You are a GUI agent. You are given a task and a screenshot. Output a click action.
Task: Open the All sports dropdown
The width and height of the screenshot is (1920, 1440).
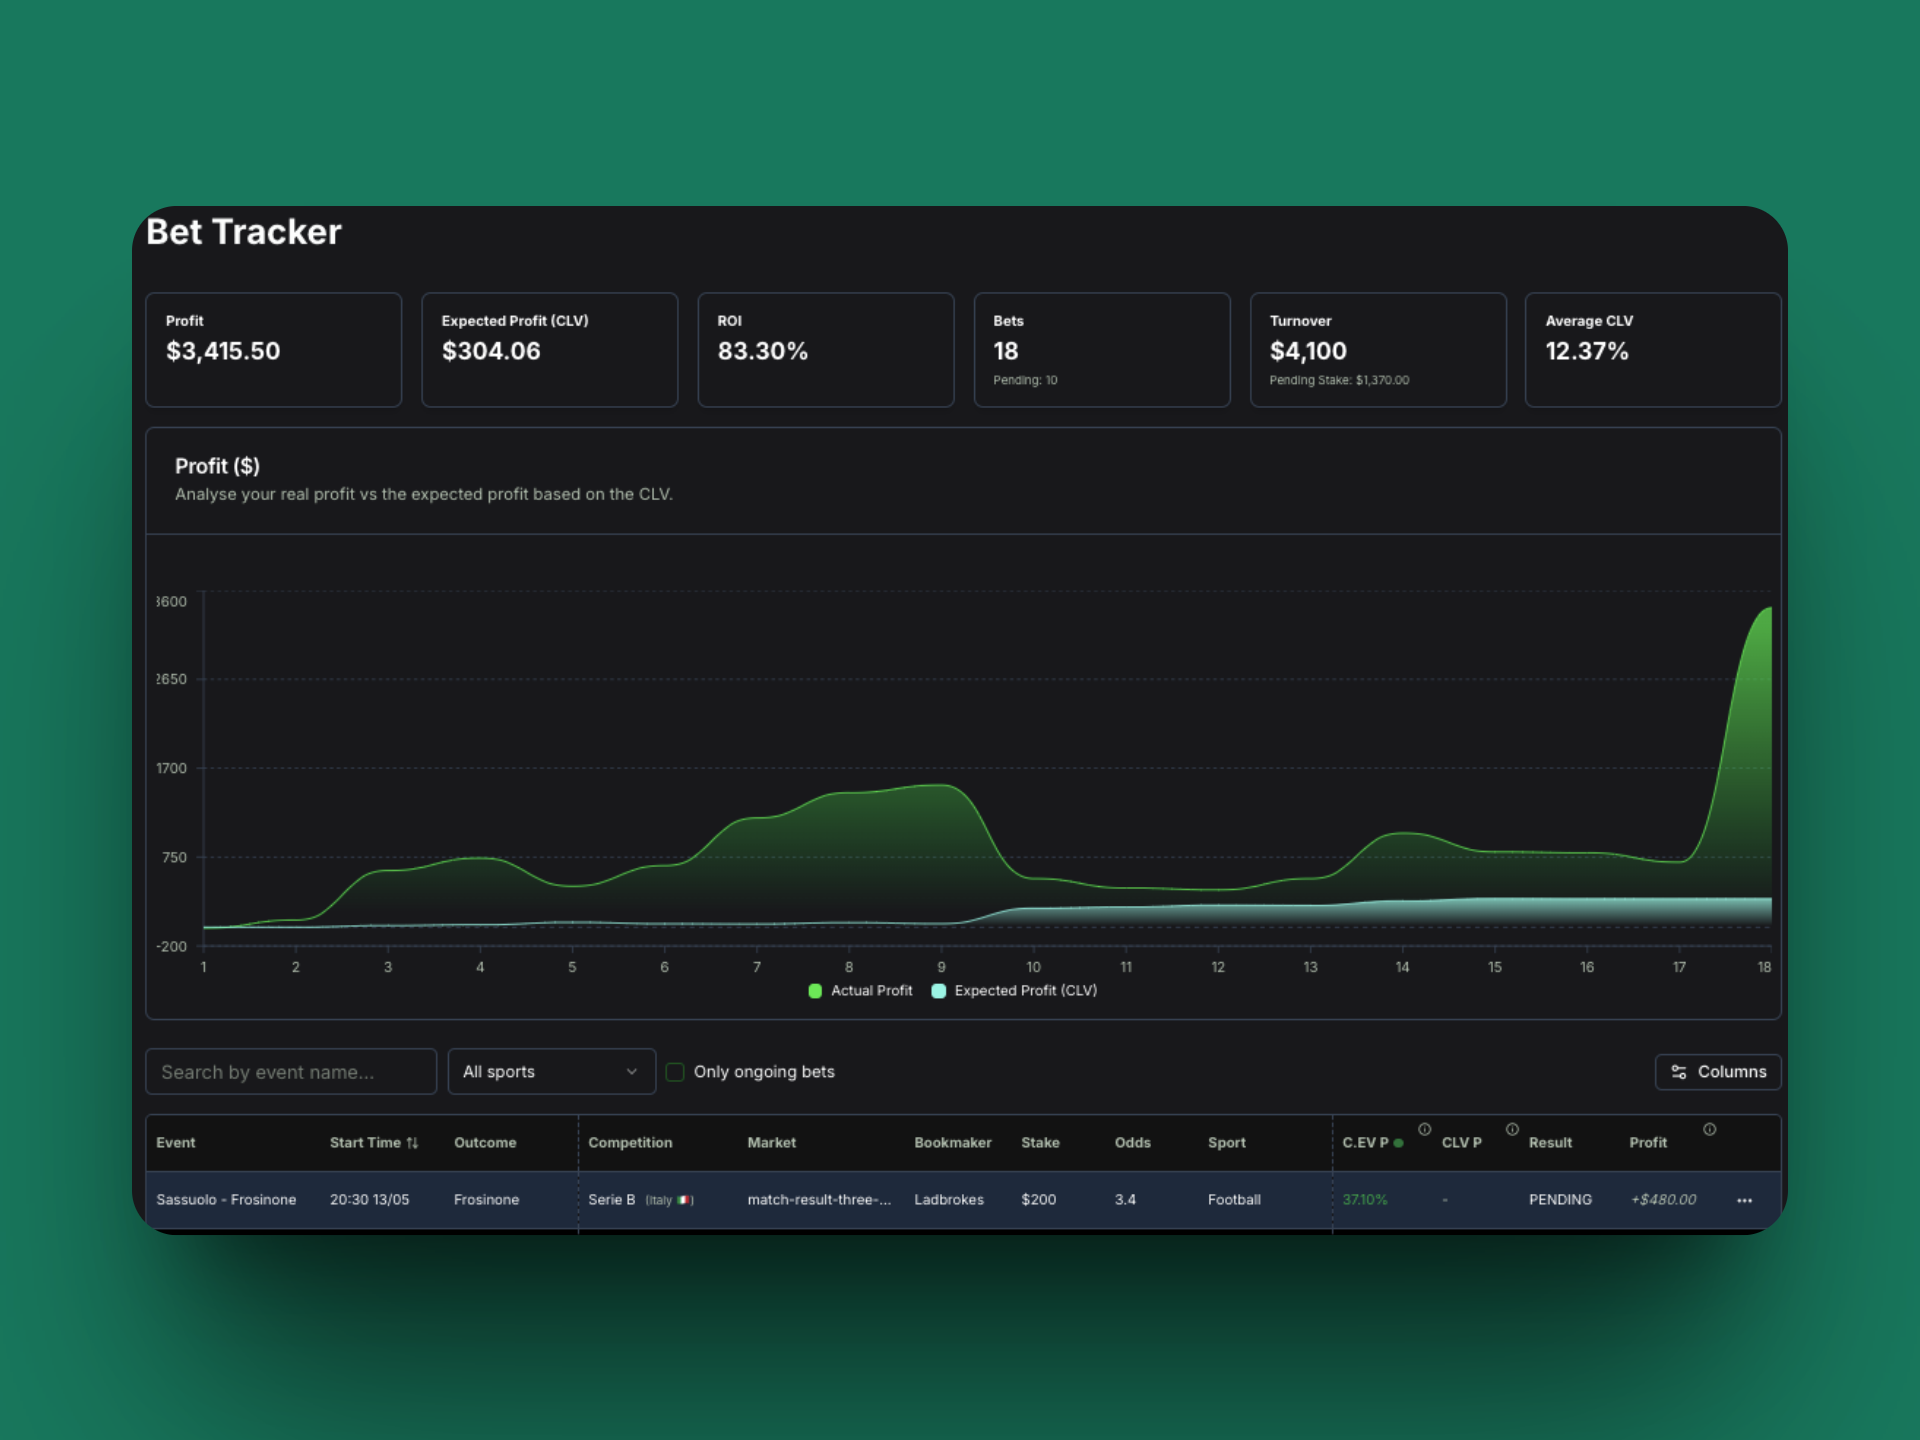pyautogui.click(x=551, y=1071)
